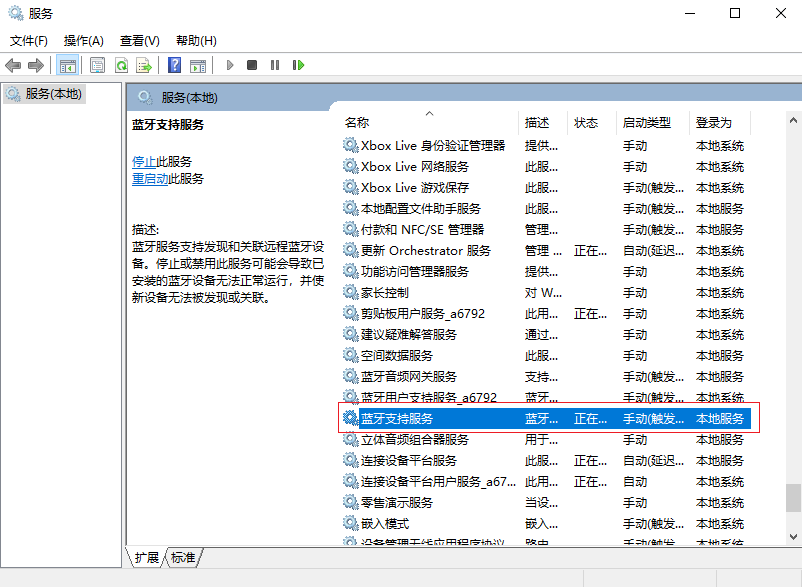Sort the list by the 启动类型 column header
The width and height of the screenshot is (802, 587).
(x=646, y=123)
